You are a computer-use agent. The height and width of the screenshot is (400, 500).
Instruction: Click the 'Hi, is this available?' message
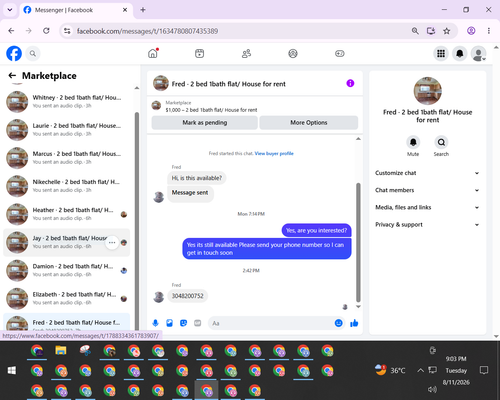(197, 178)
